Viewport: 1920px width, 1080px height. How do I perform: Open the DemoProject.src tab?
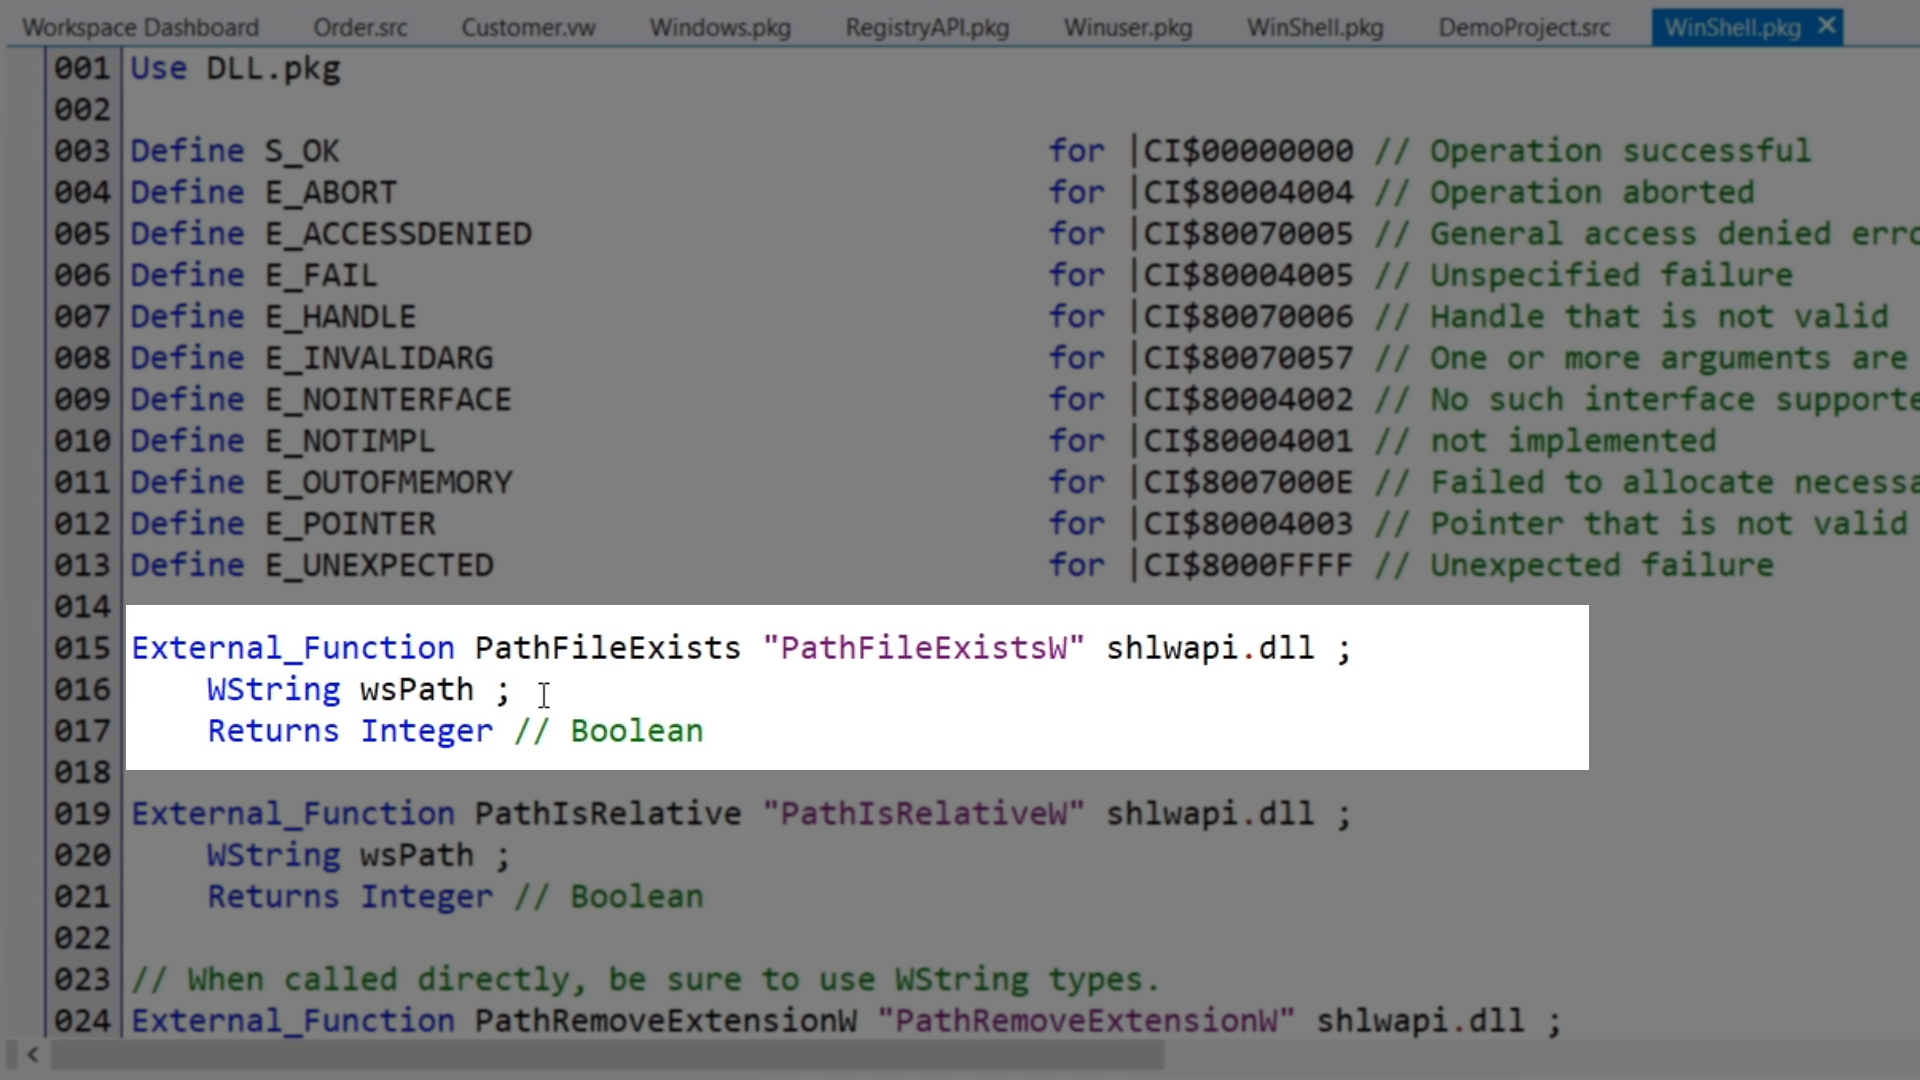click(x=1524, y=28)
